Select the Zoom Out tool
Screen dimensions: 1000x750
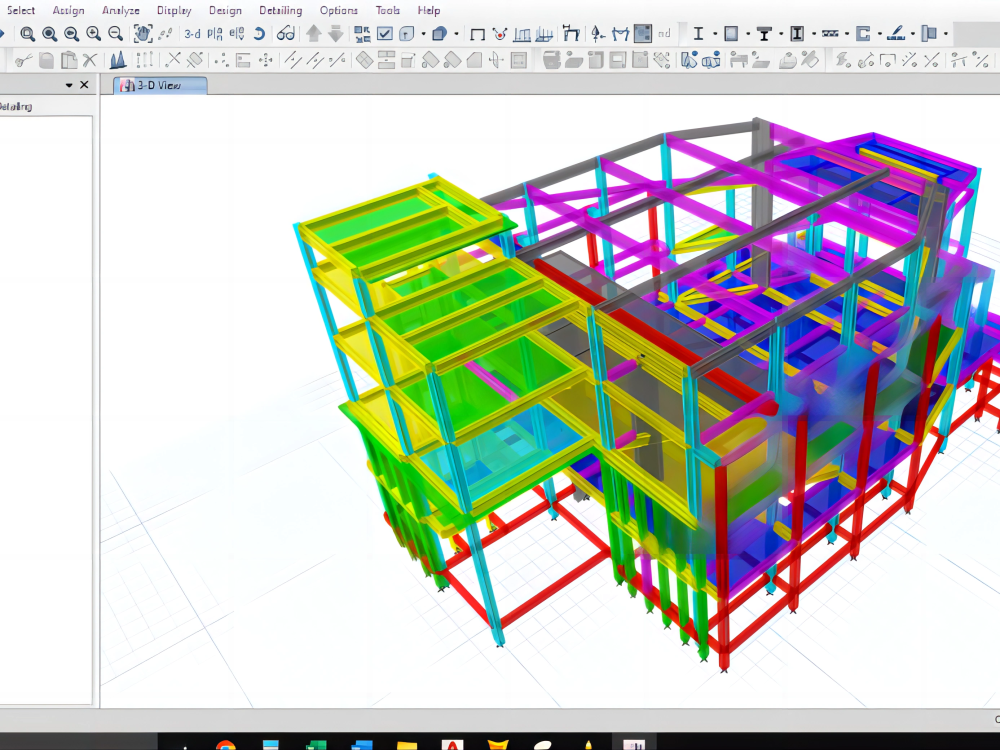click(115, 33)
